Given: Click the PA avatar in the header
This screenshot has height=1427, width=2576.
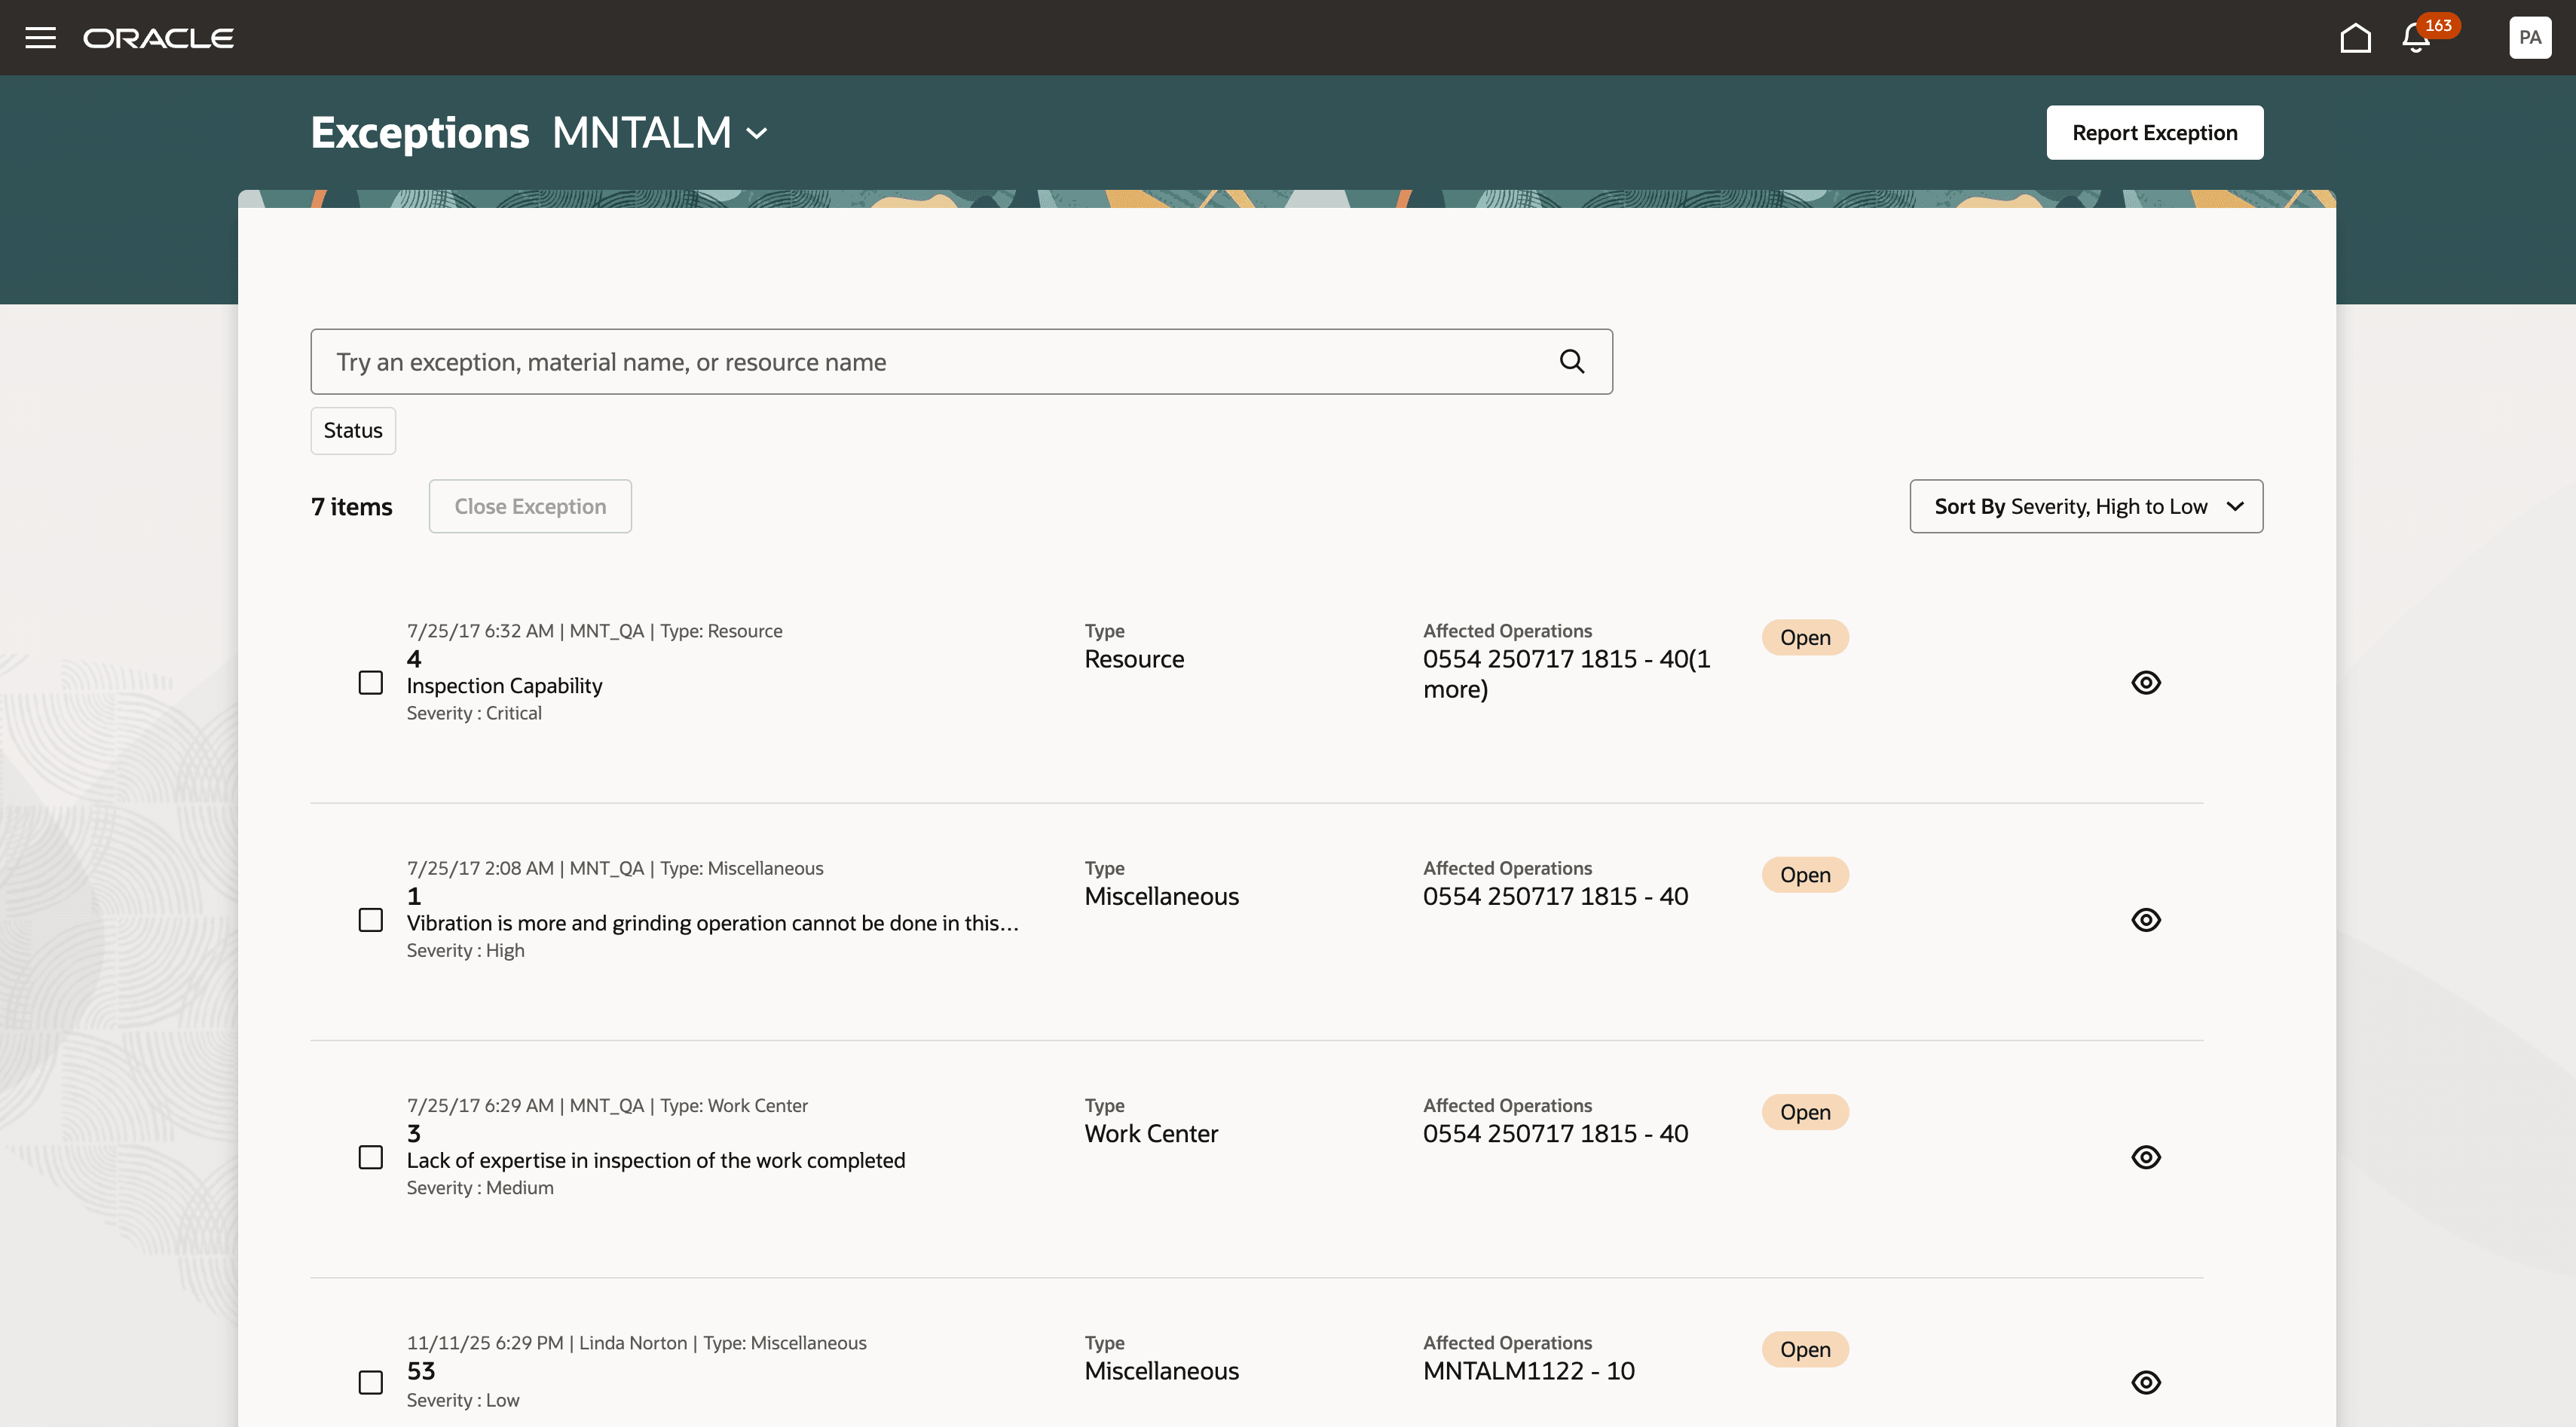Looking at the screenshot, I should pos(2529,37).
